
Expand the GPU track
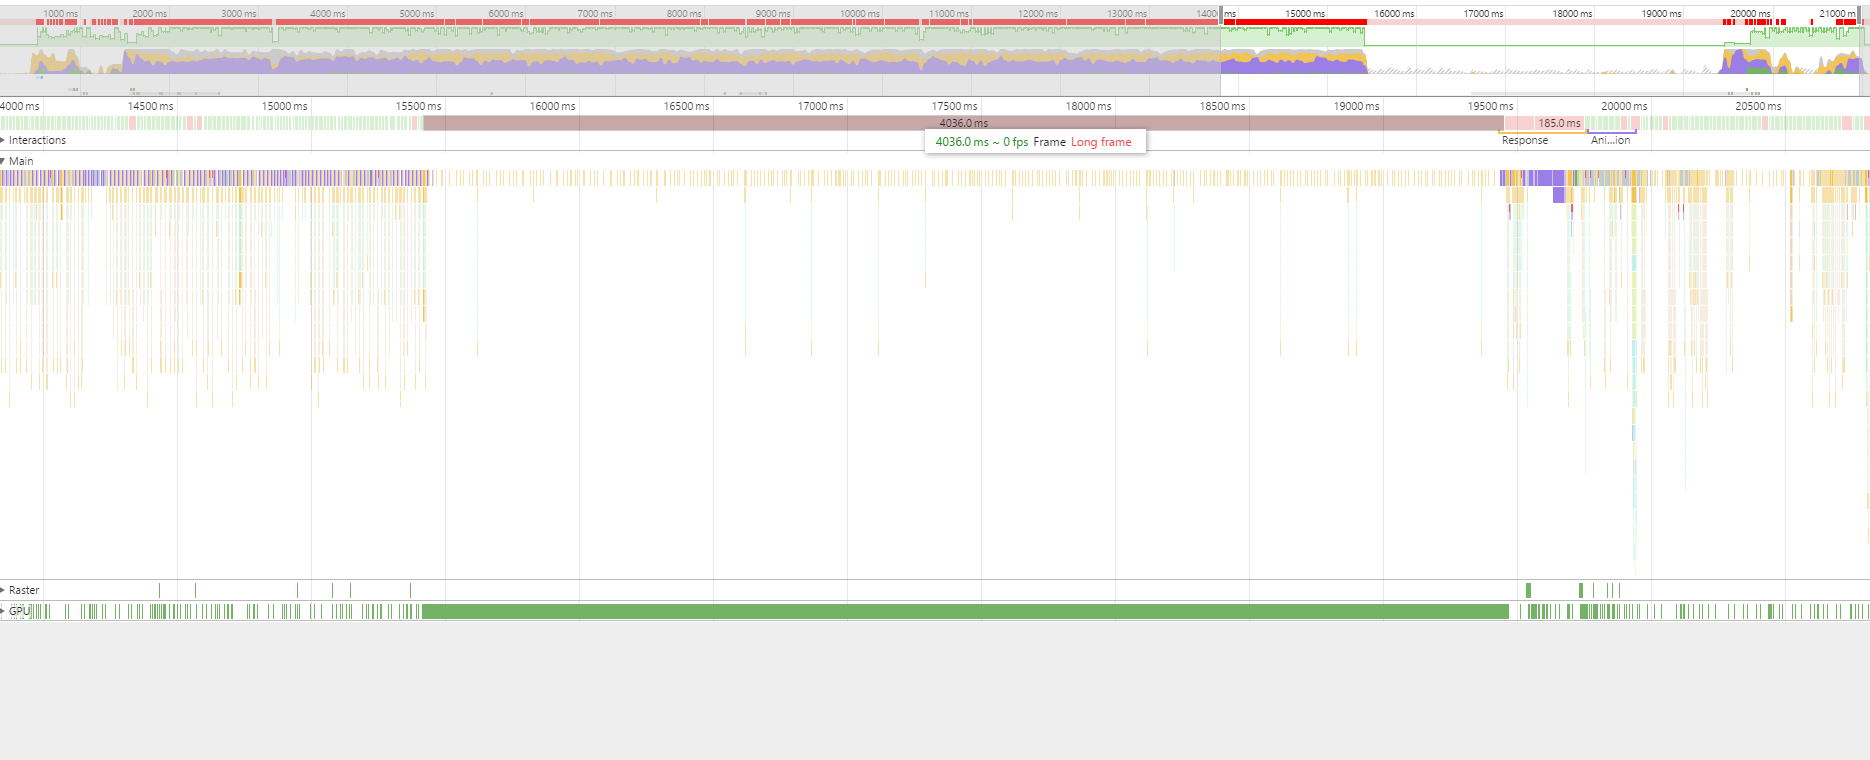pyautogui.click(x=4, y=611)
